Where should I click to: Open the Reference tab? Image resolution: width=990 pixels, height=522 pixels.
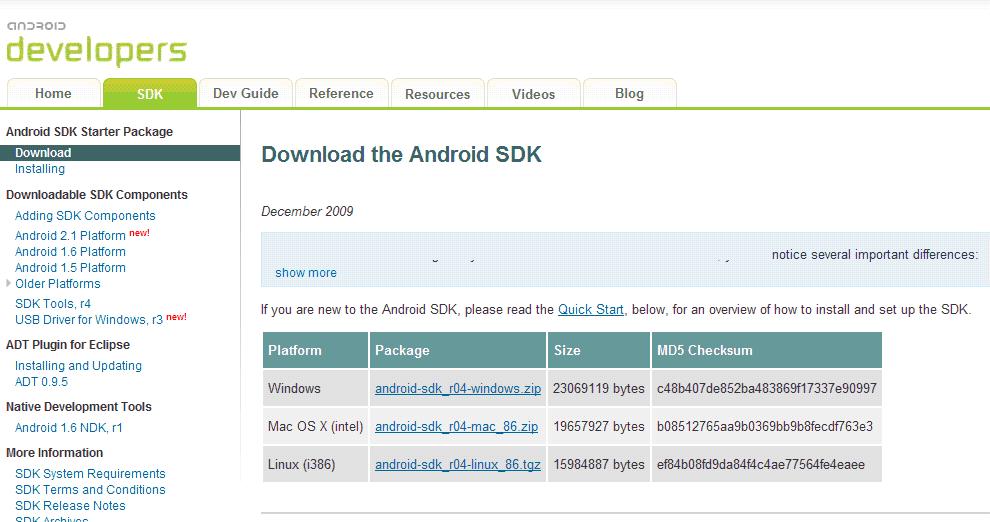click(x=342, y=93)
